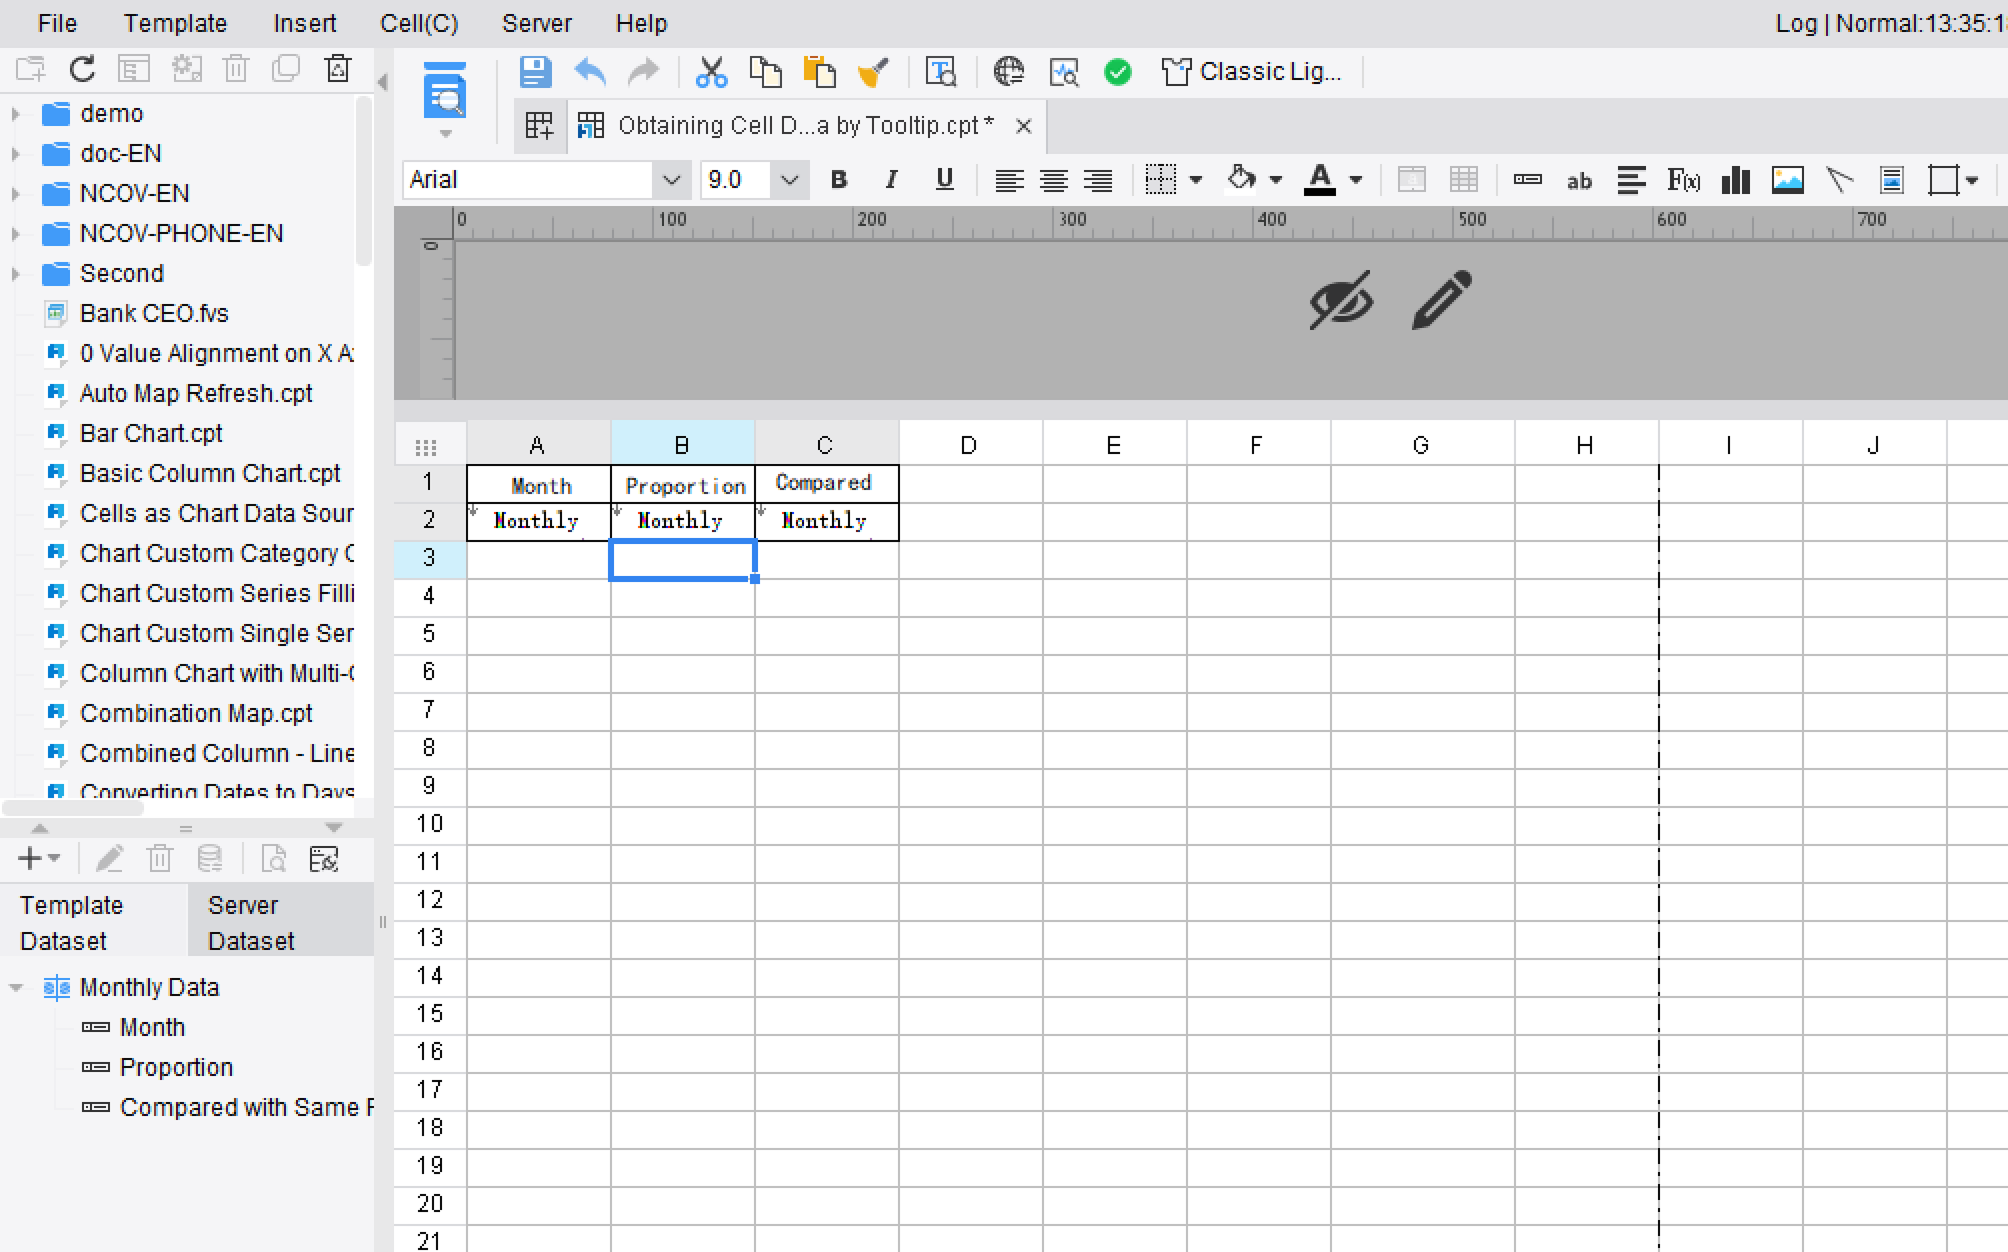This screenshot has width=2008, height=1252.
Task: Save the current template
Action: click(535, 72)
